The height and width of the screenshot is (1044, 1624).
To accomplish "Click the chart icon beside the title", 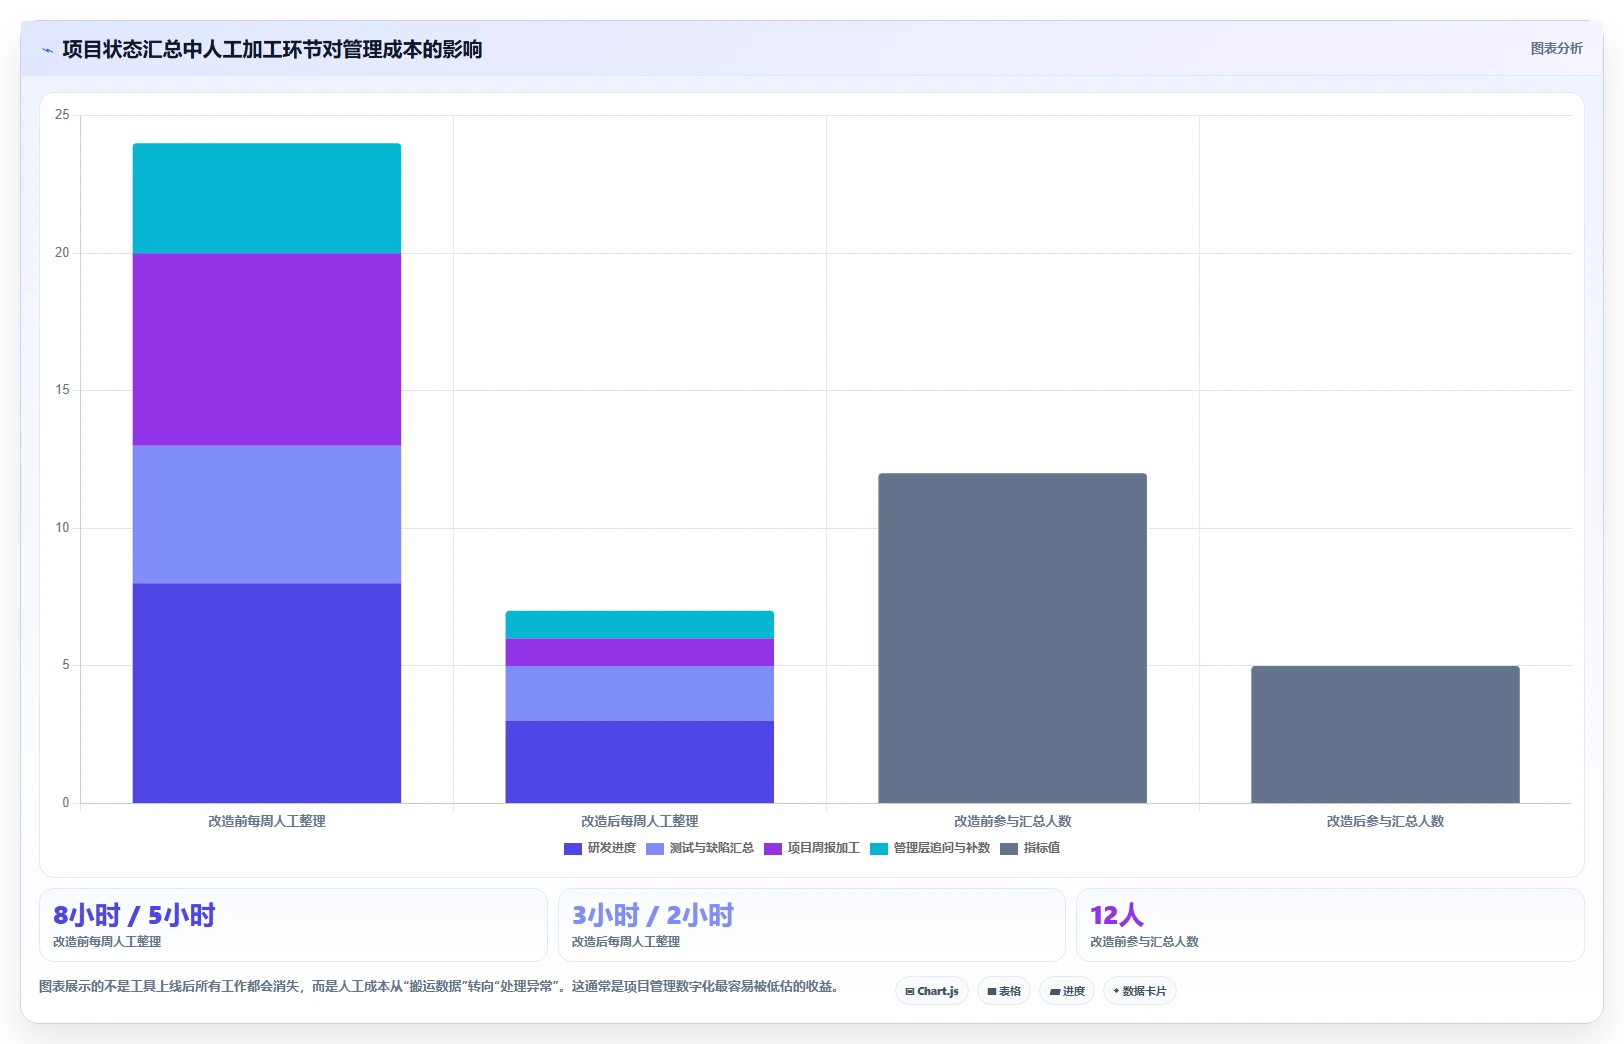I will click(47, 50).
